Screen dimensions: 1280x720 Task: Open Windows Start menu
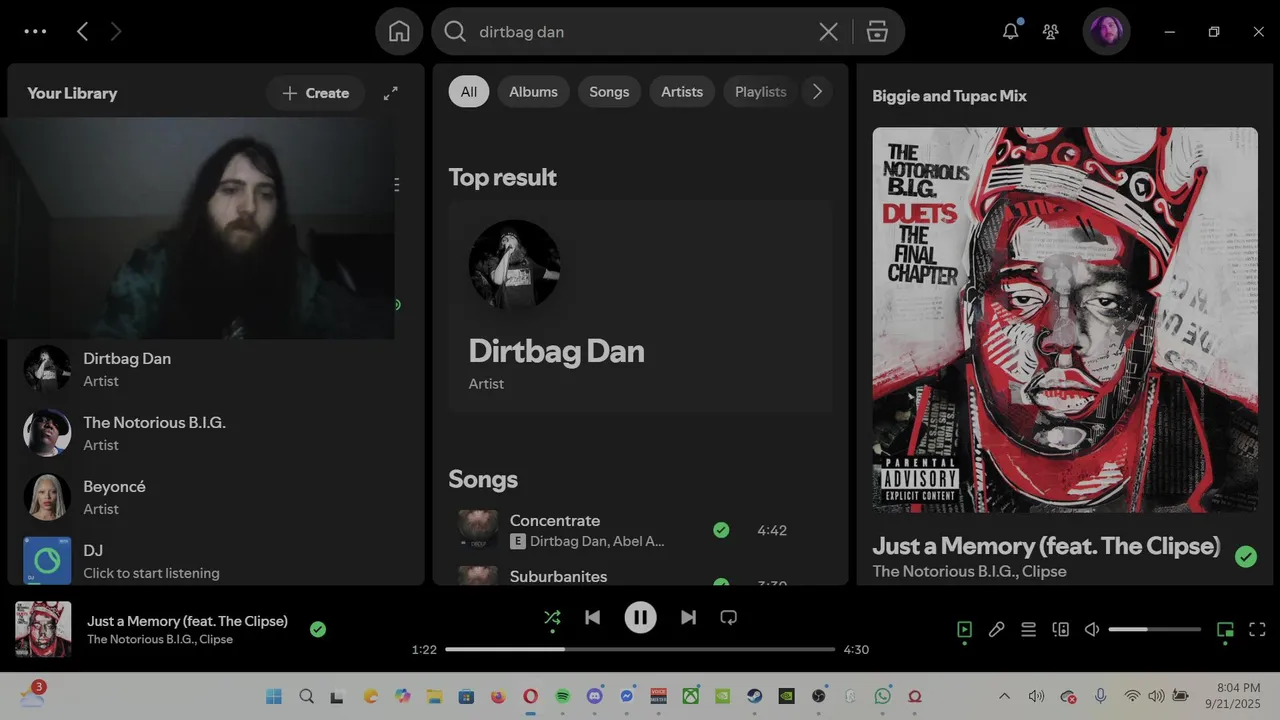[x=273, y=696]
